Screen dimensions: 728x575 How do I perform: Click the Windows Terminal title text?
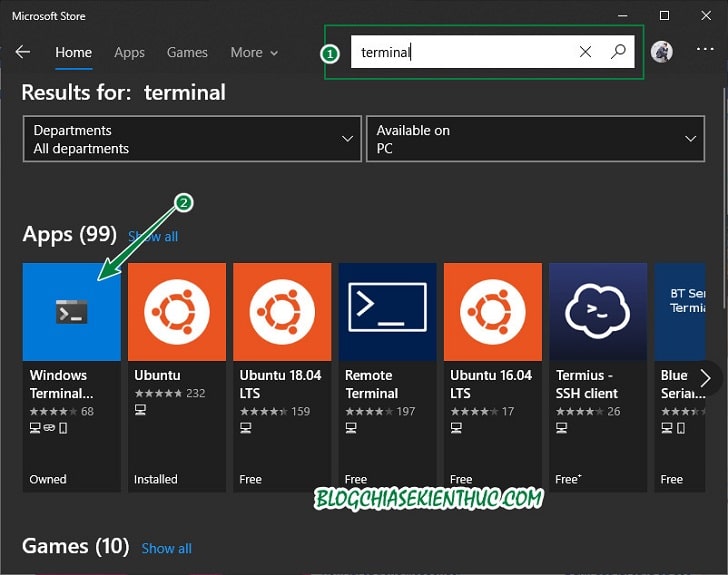click(61, 384)
